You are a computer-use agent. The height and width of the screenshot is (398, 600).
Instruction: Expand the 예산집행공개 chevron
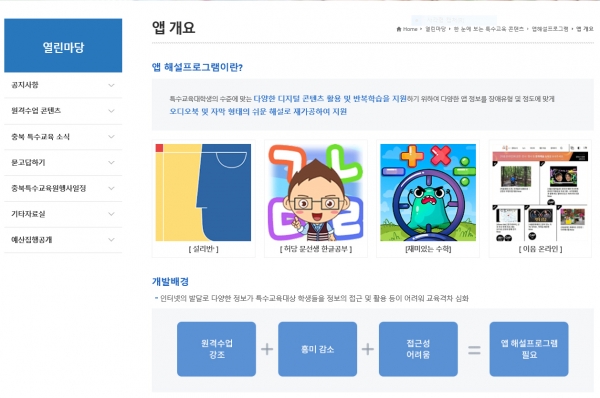coord(111,240)
